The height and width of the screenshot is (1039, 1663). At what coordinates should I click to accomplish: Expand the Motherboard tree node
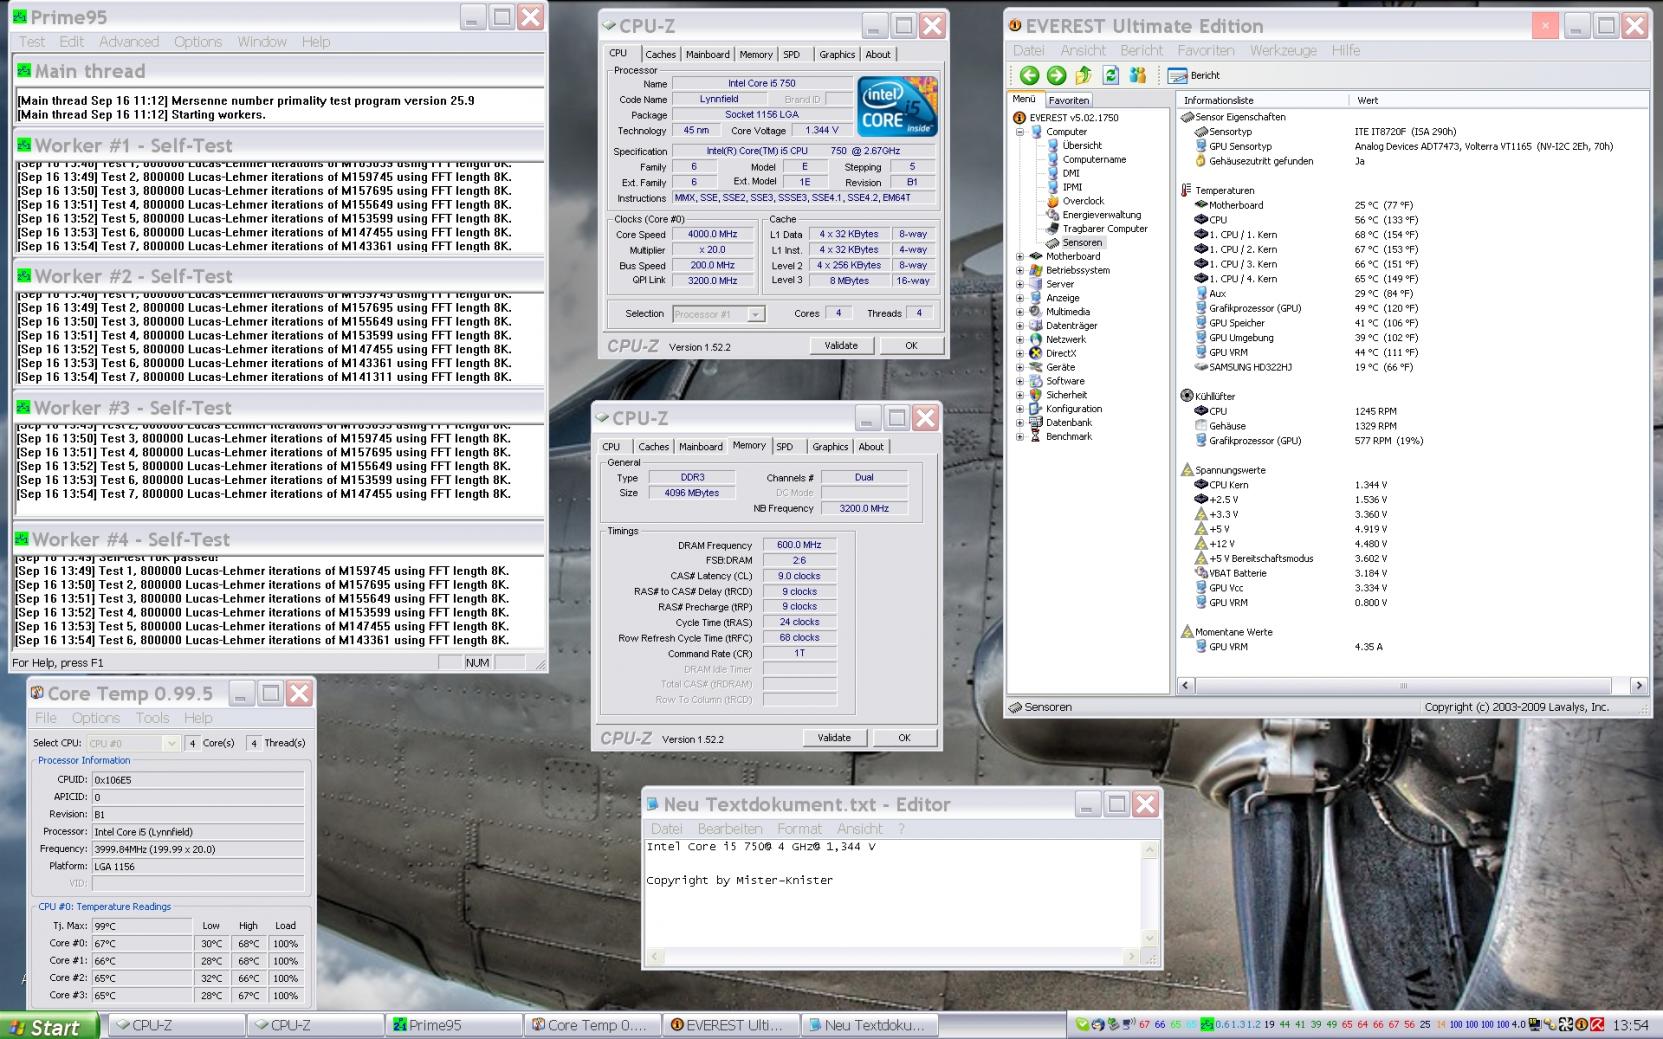1020,257
